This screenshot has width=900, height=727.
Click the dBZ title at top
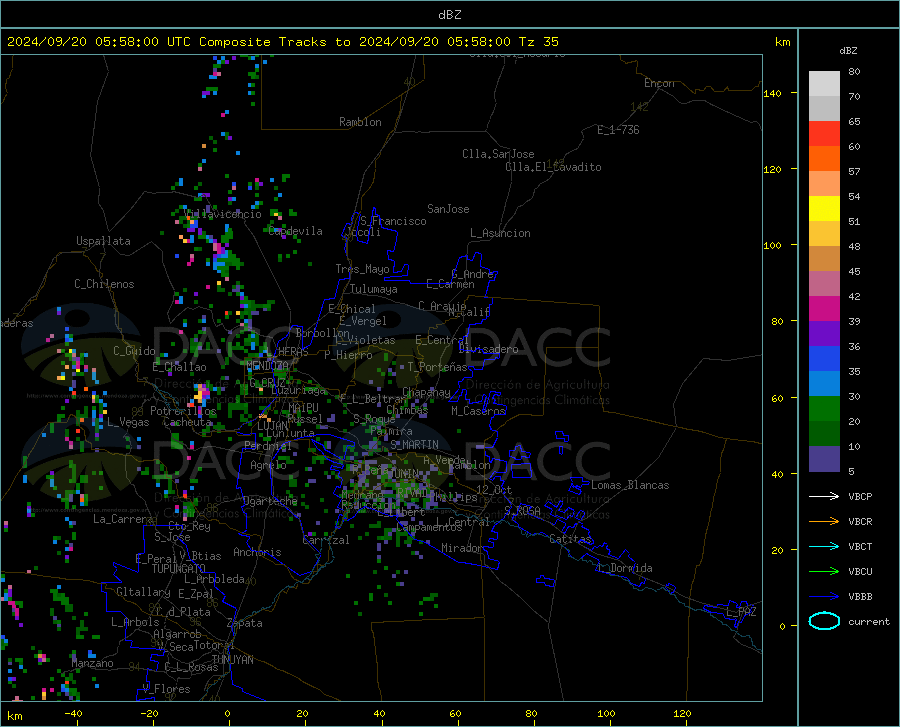tap(449, 15)
